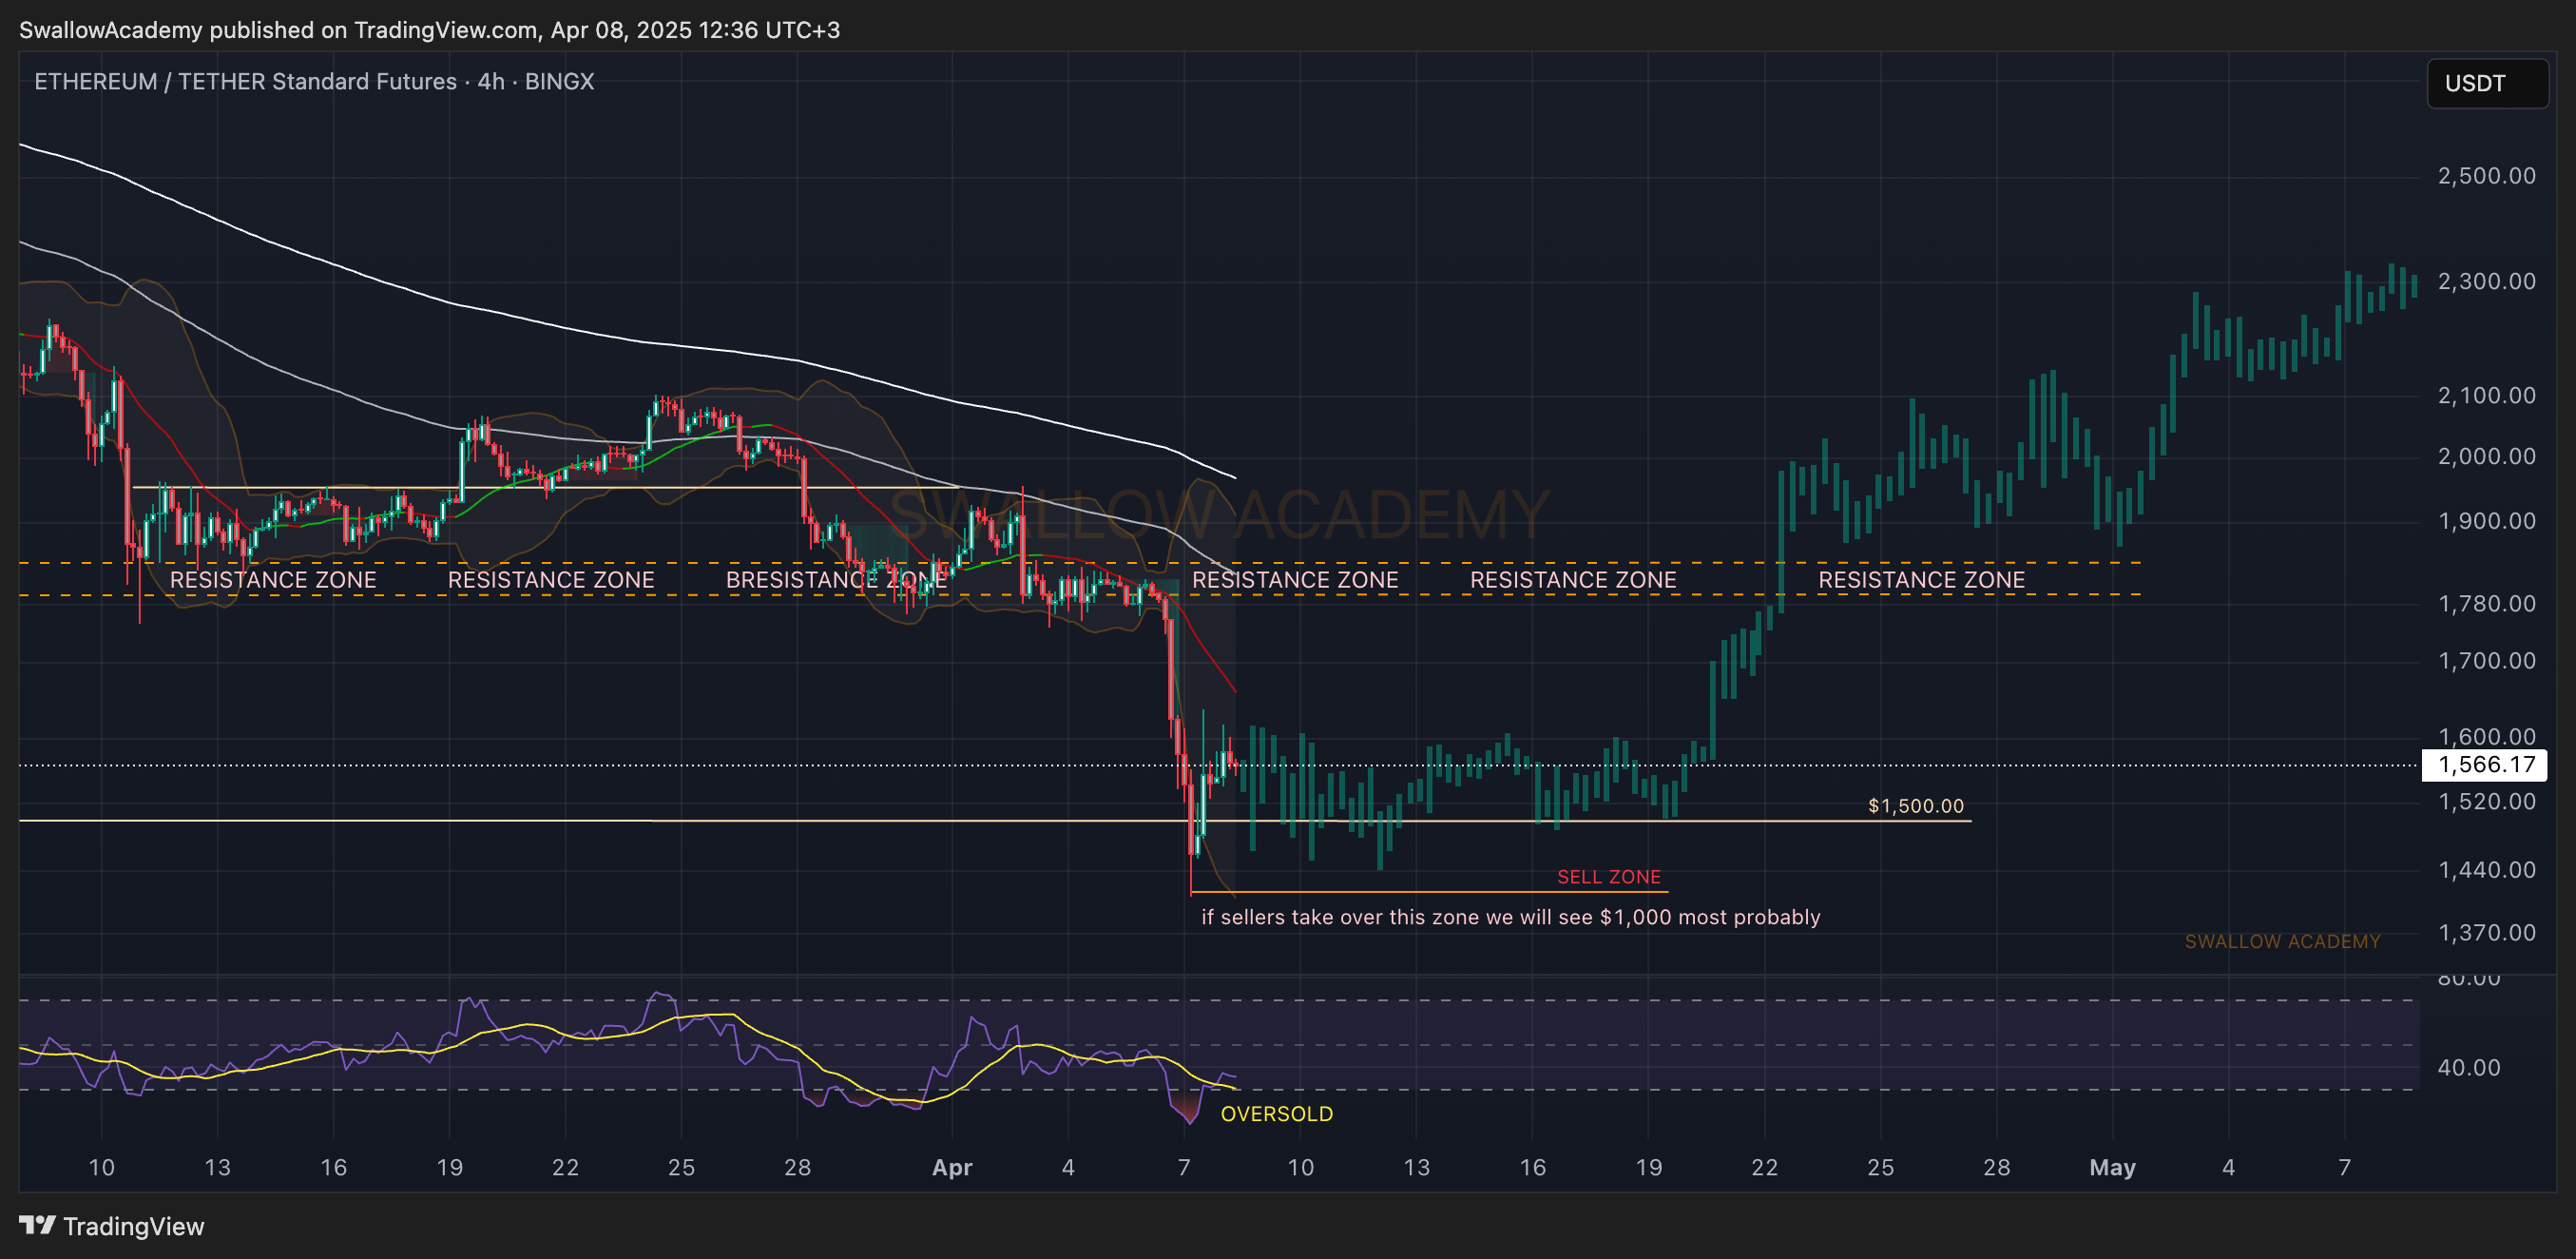This screenshot has height=1259, width=2576.
Task: Click the TradingView text in footer
Action: [133, 1226]
